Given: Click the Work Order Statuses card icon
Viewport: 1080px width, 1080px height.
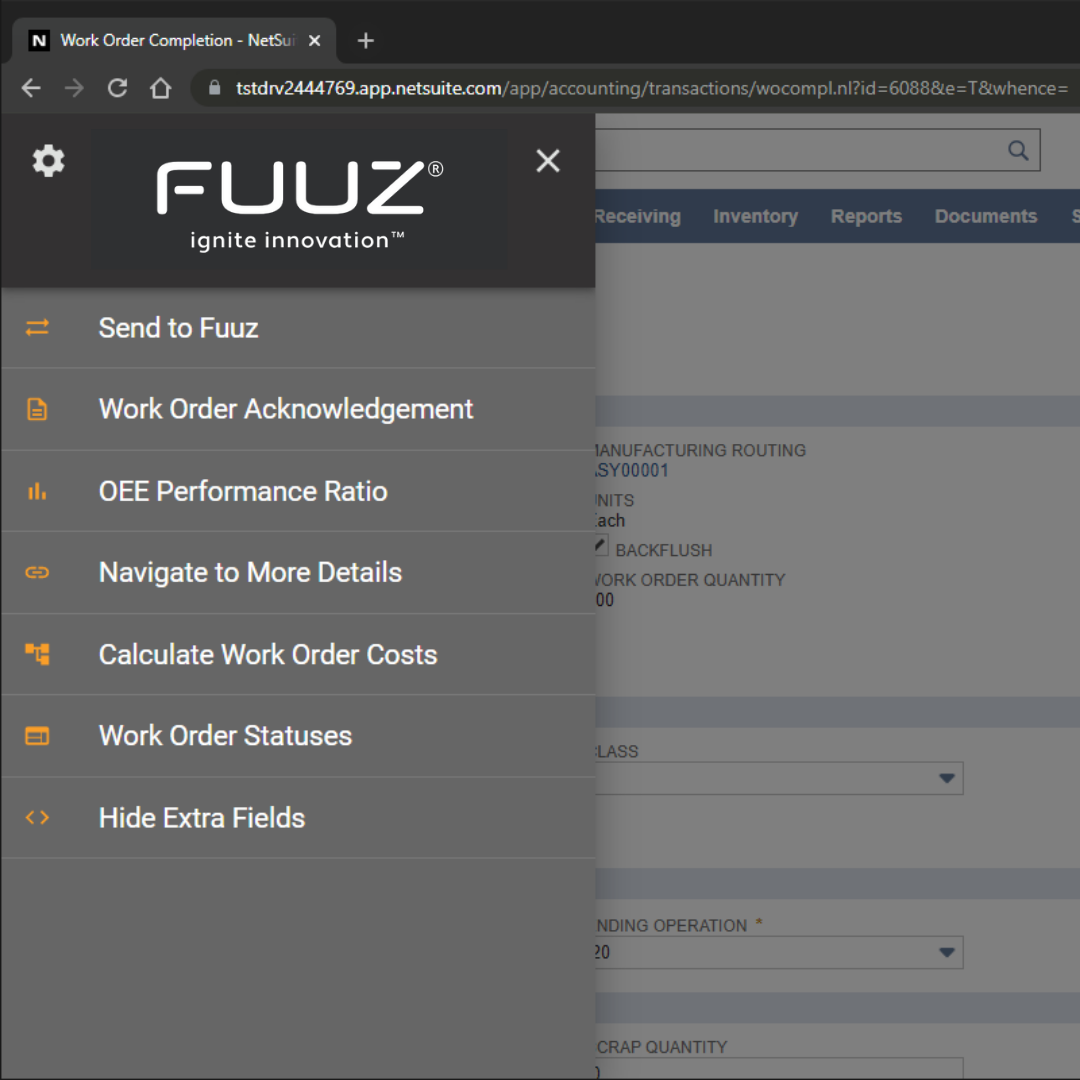Looking at the screenshot, I should click(x=37, y=736).
